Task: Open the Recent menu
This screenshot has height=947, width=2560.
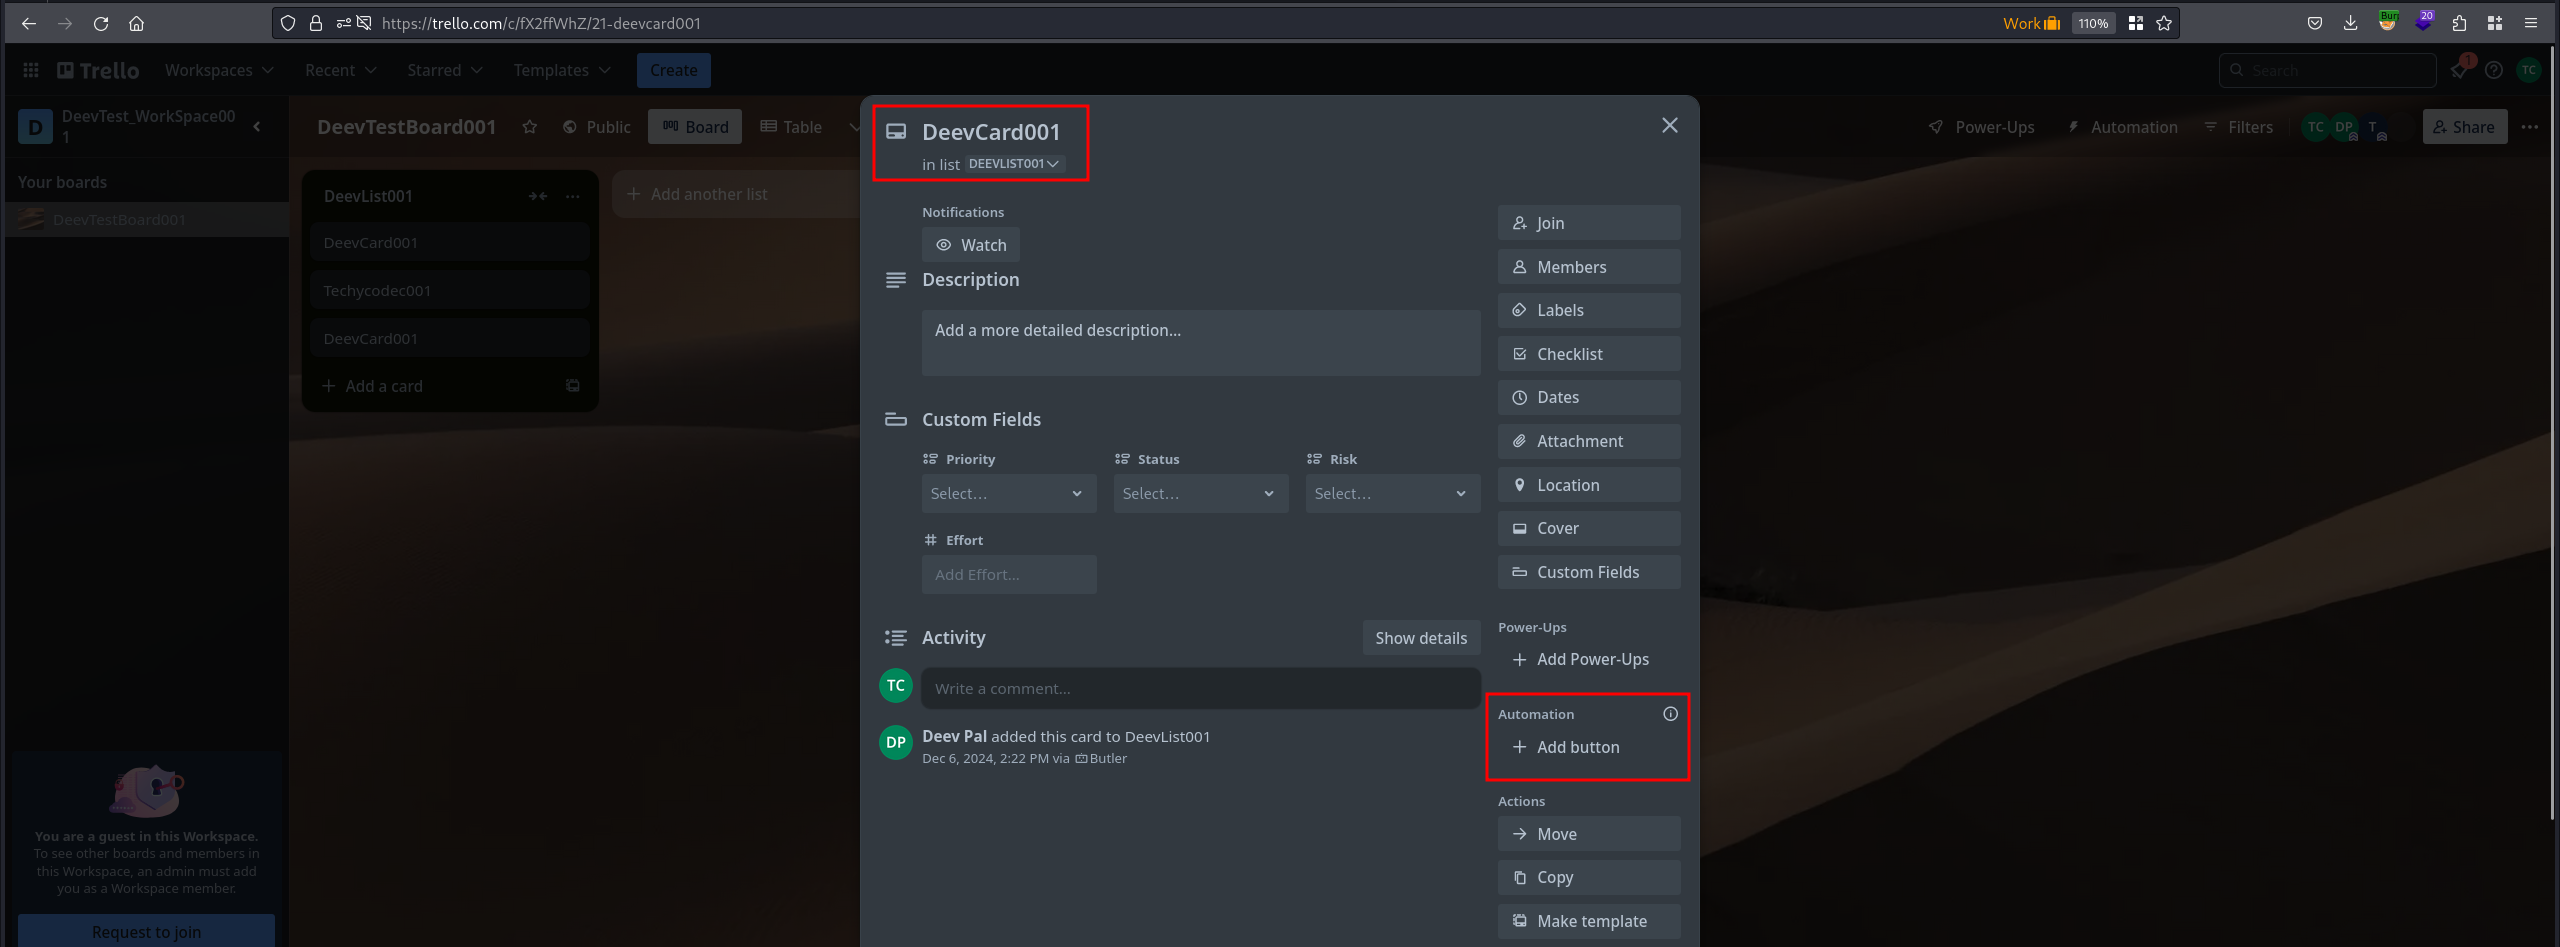Action: click(x=341, y=70)
